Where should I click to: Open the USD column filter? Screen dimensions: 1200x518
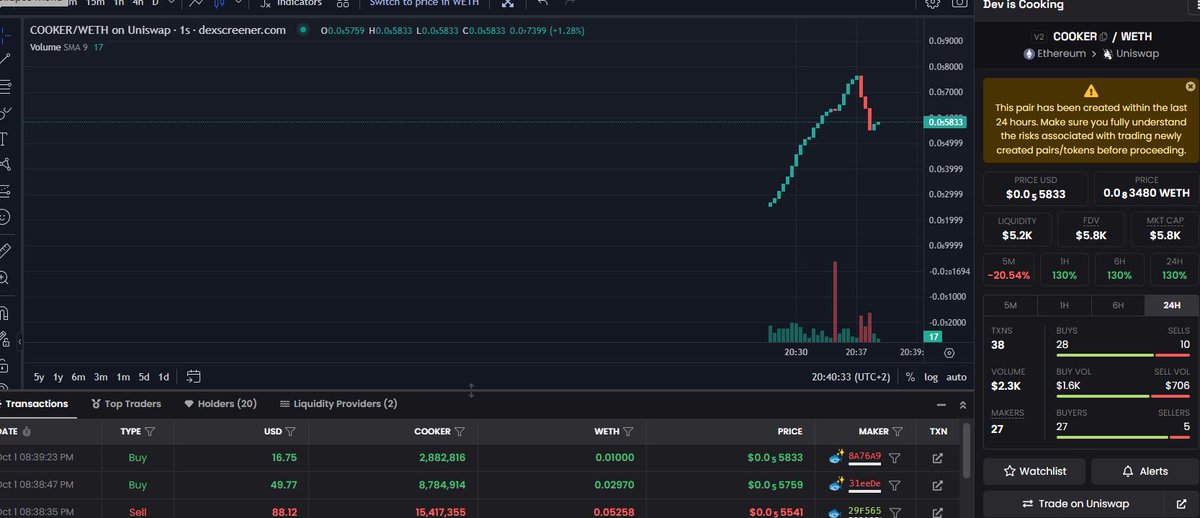coord(290,432)
